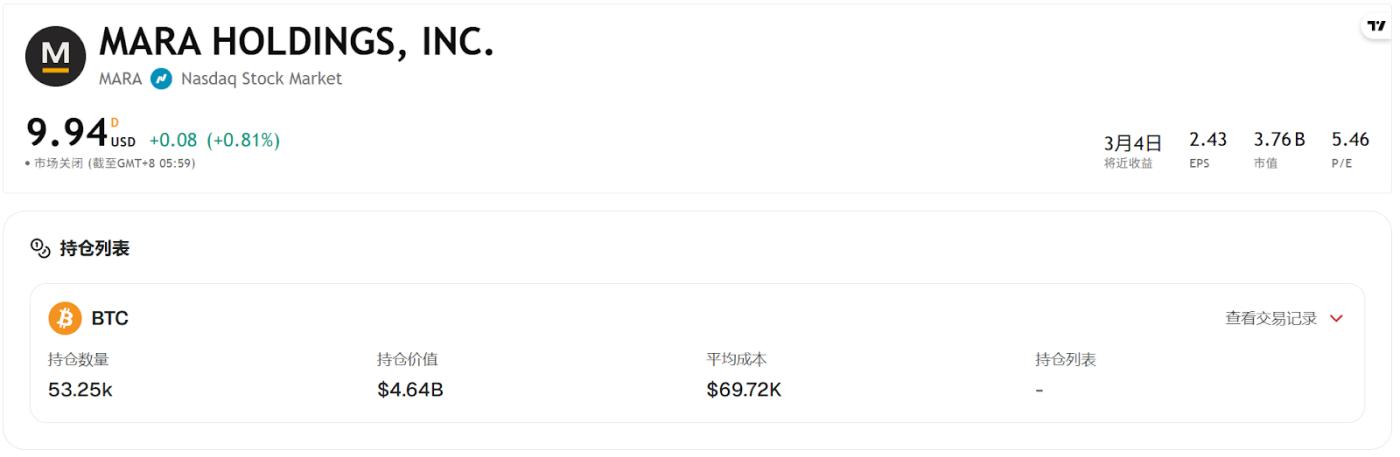Select the MARA ticker symbol text
1400x457 pixels.
point(120,79)
